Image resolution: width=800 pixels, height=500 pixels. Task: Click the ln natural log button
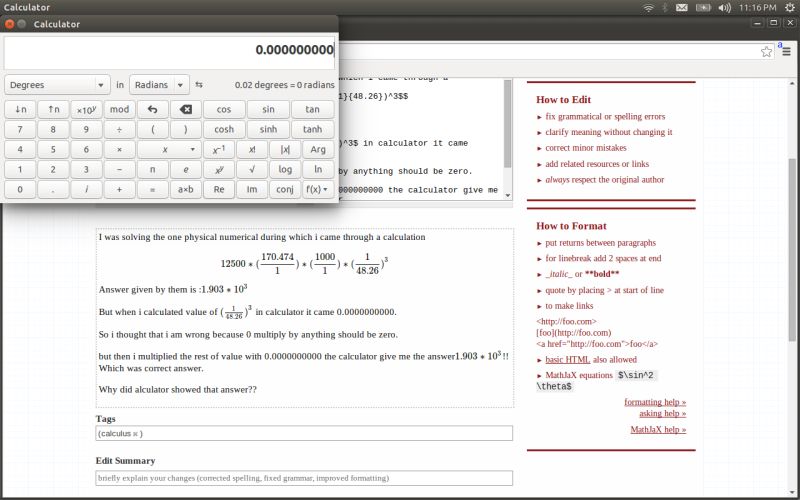318,169
